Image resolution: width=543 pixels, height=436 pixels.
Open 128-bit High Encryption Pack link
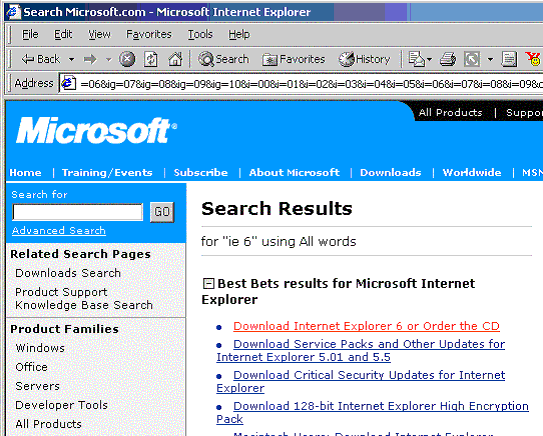373,412
